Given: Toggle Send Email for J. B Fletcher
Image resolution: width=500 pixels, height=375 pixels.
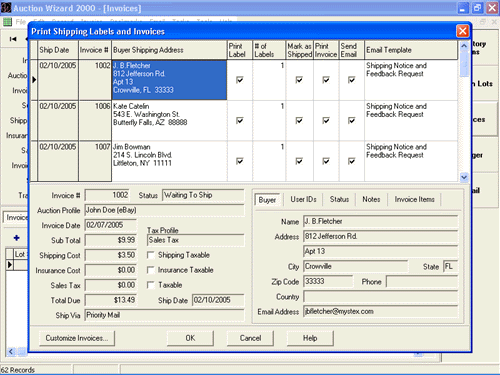Looking at the screenshot, I should pyautogui.click(x=351, y=80).
